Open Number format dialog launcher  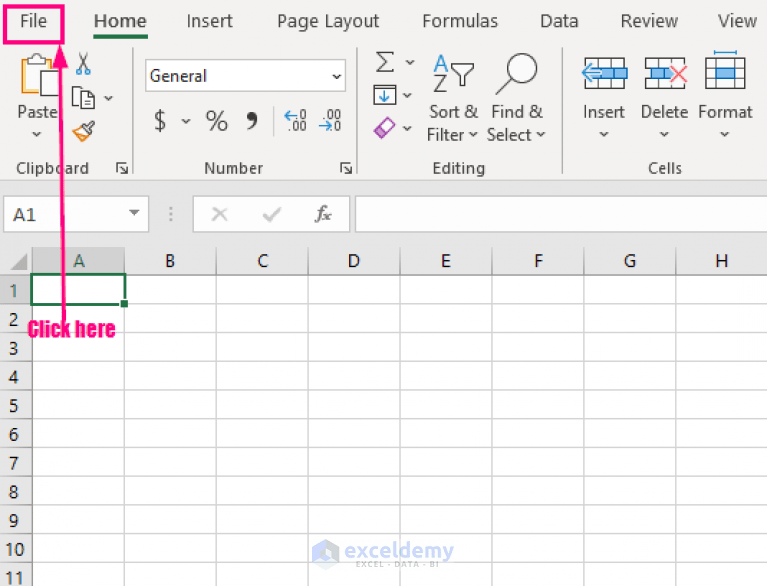coord(346,168)
